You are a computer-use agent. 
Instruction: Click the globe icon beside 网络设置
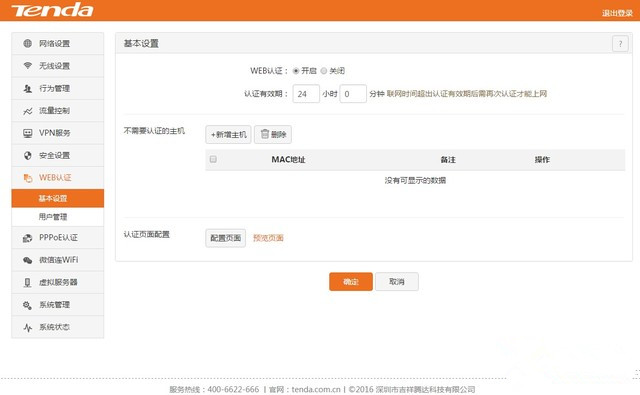point(27,43)
